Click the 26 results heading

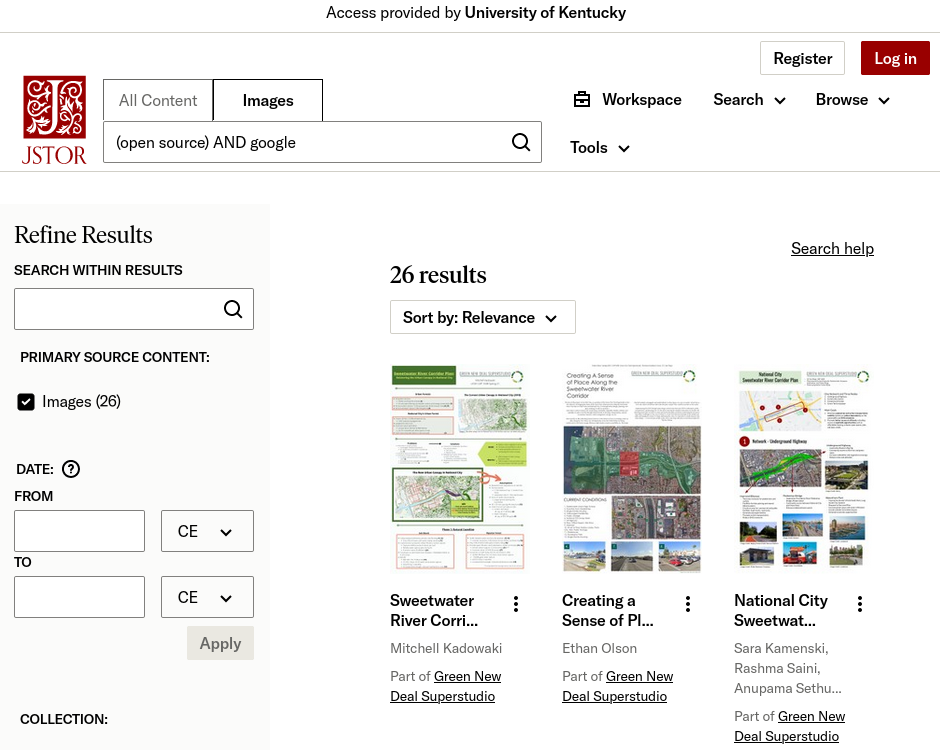(x=438, y=275)
